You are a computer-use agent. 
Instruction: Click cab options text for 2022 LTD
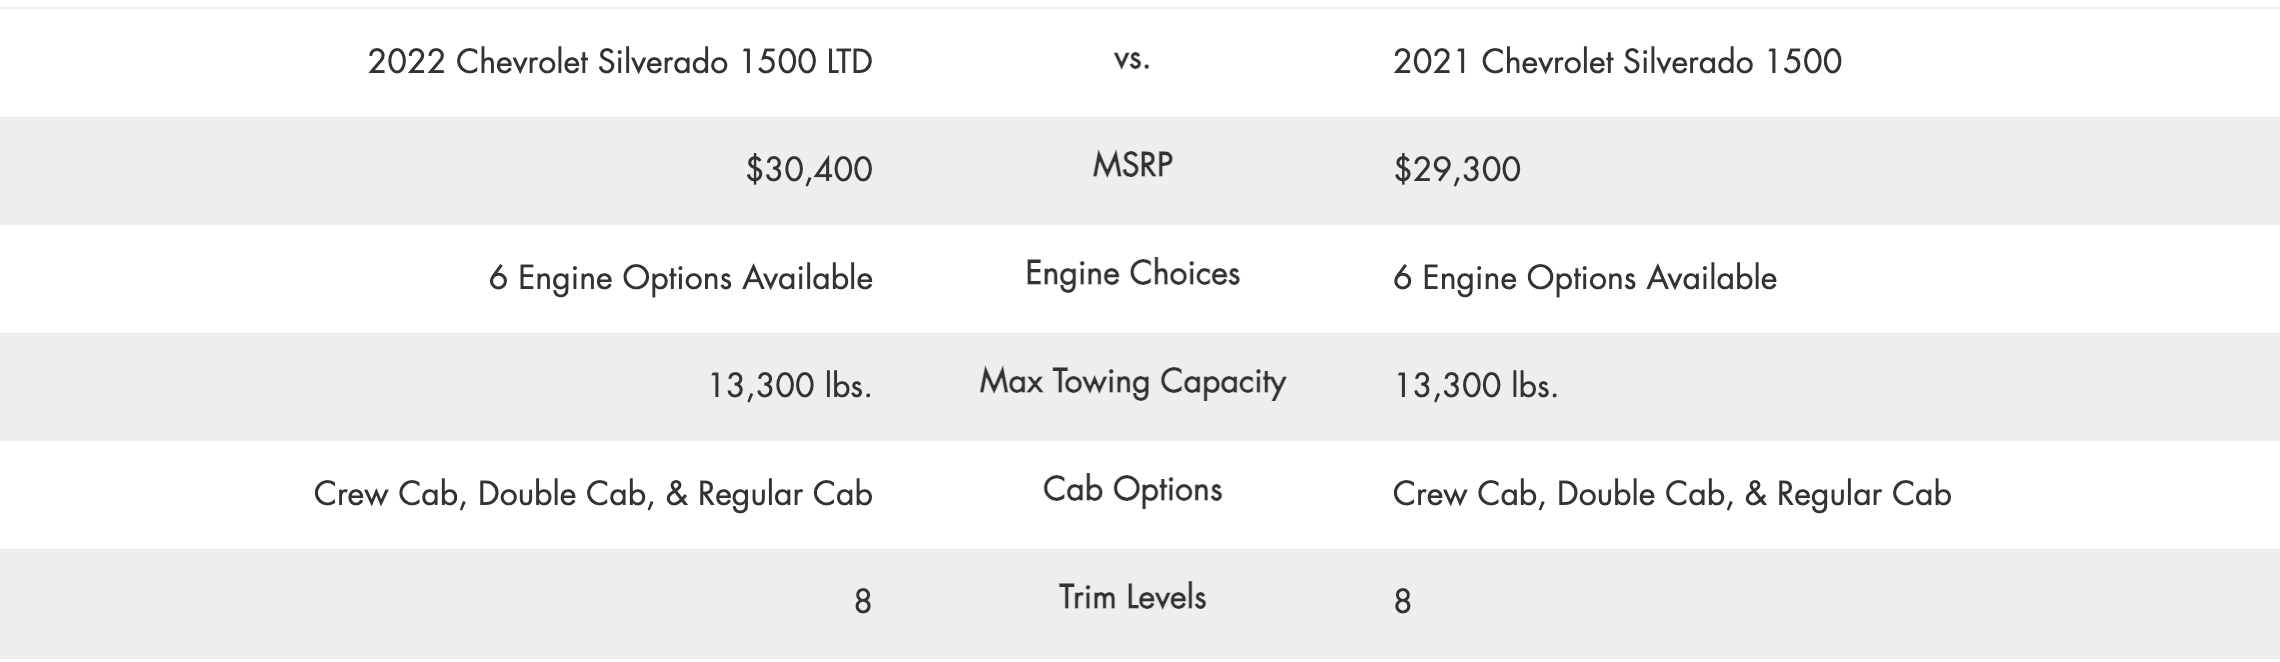(x=592, y=494)
